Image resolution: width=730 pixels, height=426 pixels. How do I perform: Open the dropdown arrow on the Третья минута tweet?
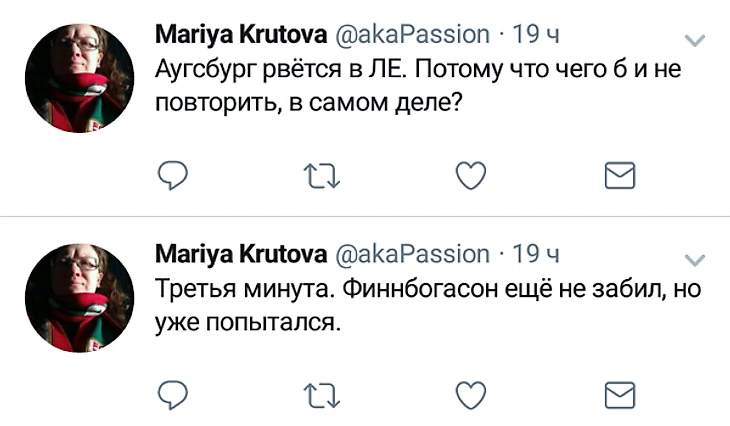692,258
